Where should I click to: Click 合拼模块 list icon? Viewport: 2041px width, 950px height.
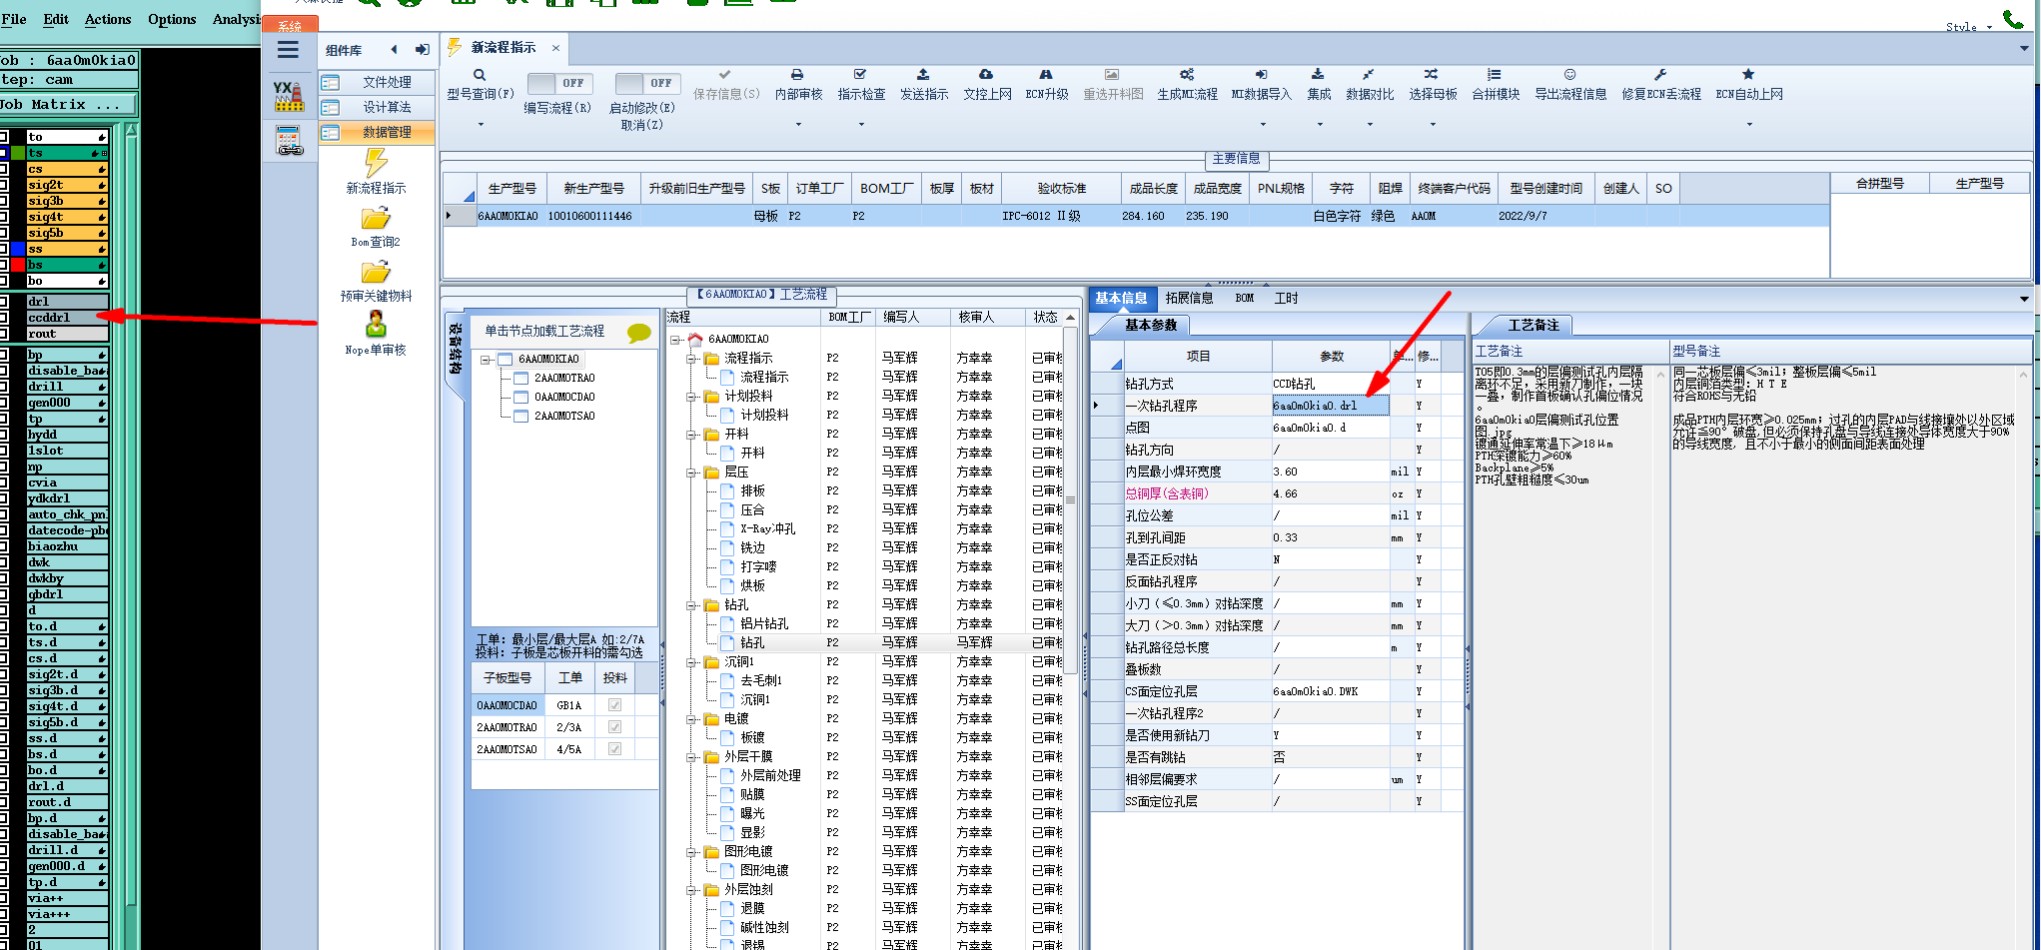pos(1495,75)
